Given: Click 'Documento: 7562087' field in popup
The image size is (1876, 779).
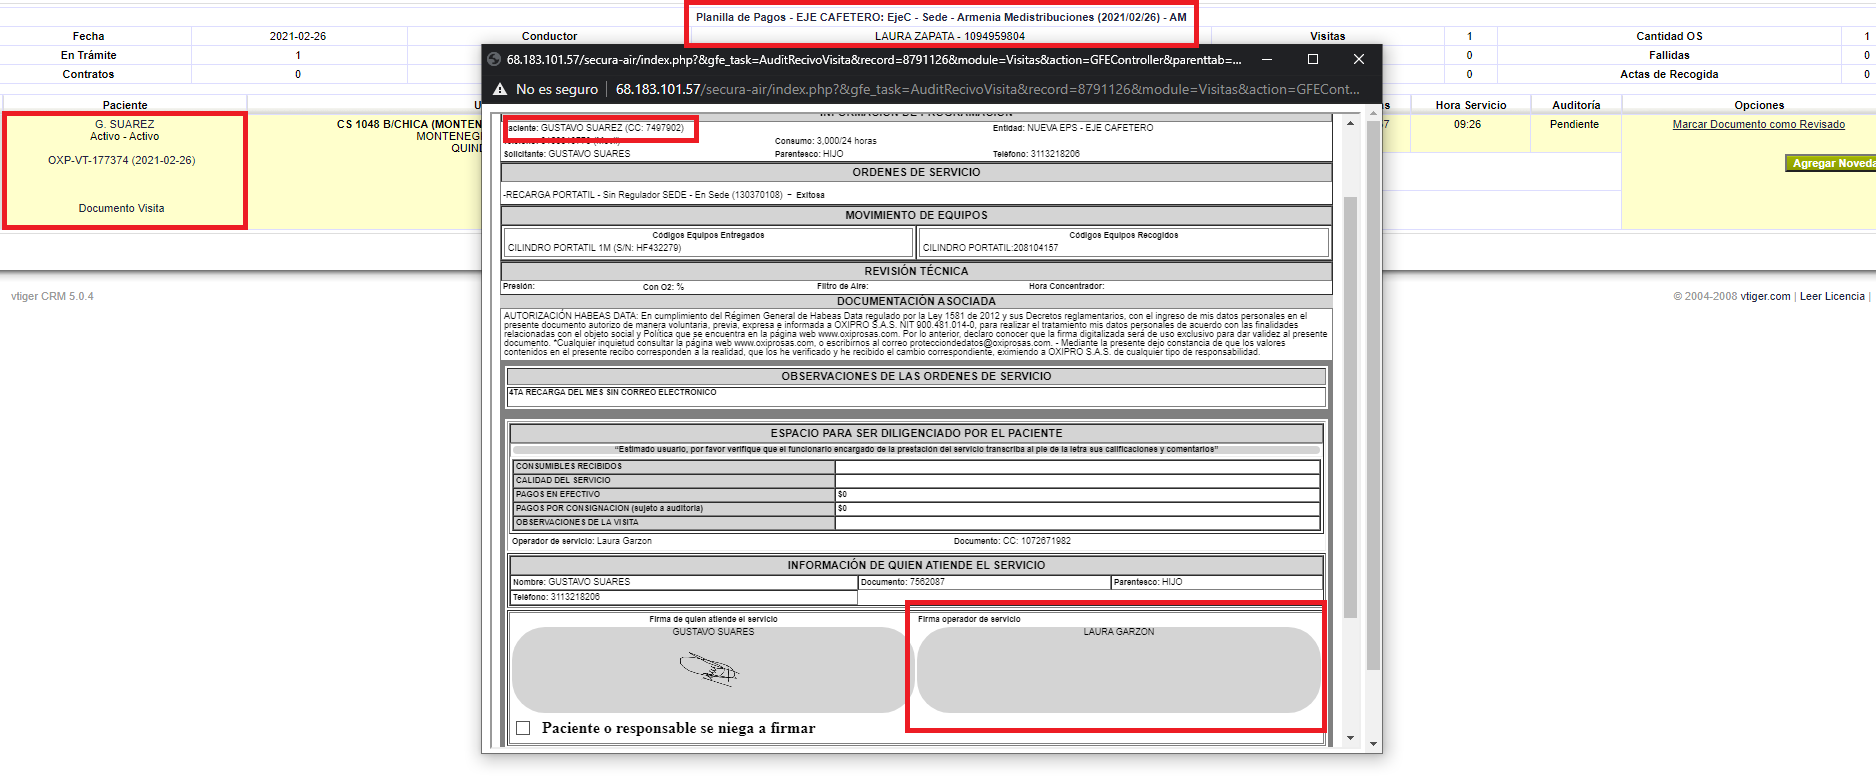Looking at the screenshot, I should point(984,582).
